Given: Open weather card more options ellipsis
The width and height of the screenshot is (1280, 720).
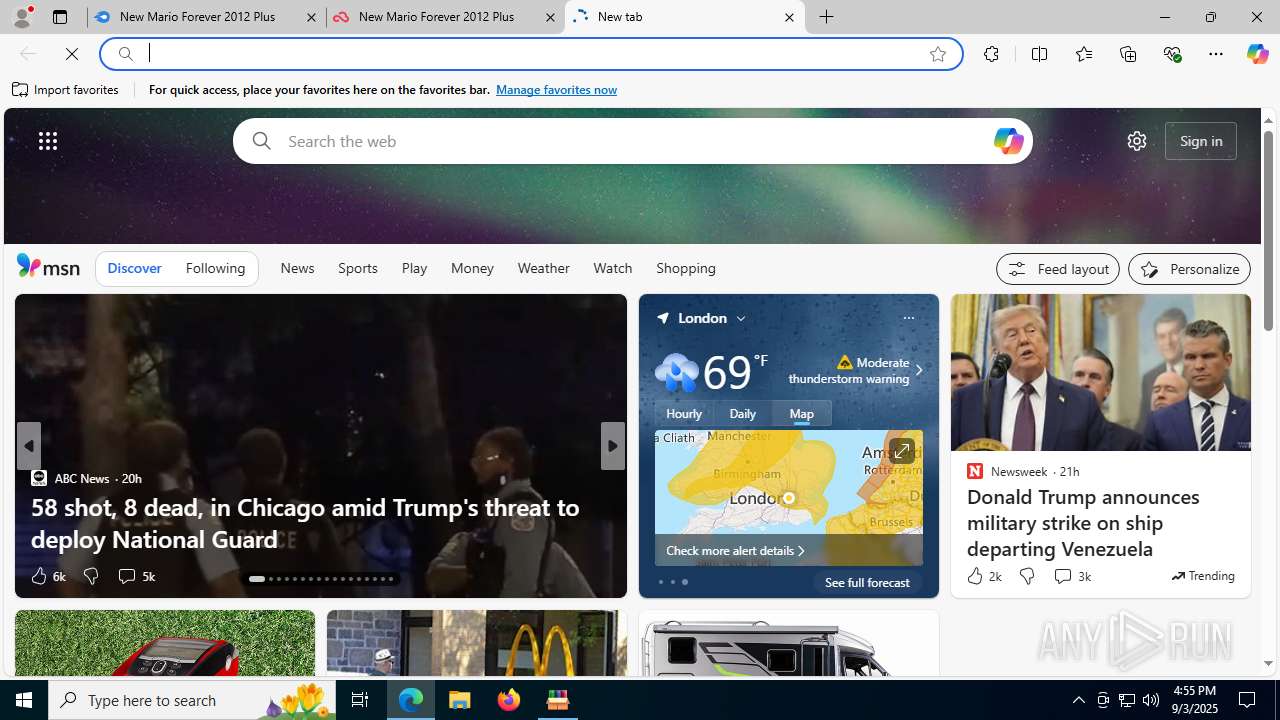Looking at the screenshot, I should pyautogui.click(x=908, y=318).
